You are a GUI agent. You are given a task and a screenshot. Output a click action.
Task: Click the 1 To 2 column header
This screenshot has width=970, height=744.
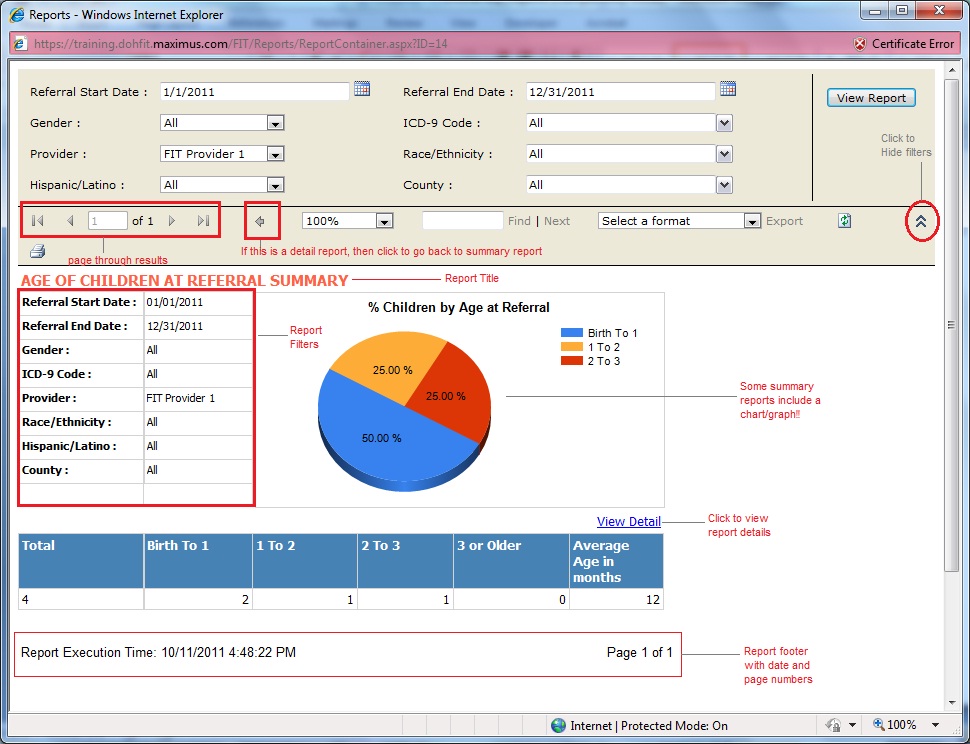click(x=305, y=561)
